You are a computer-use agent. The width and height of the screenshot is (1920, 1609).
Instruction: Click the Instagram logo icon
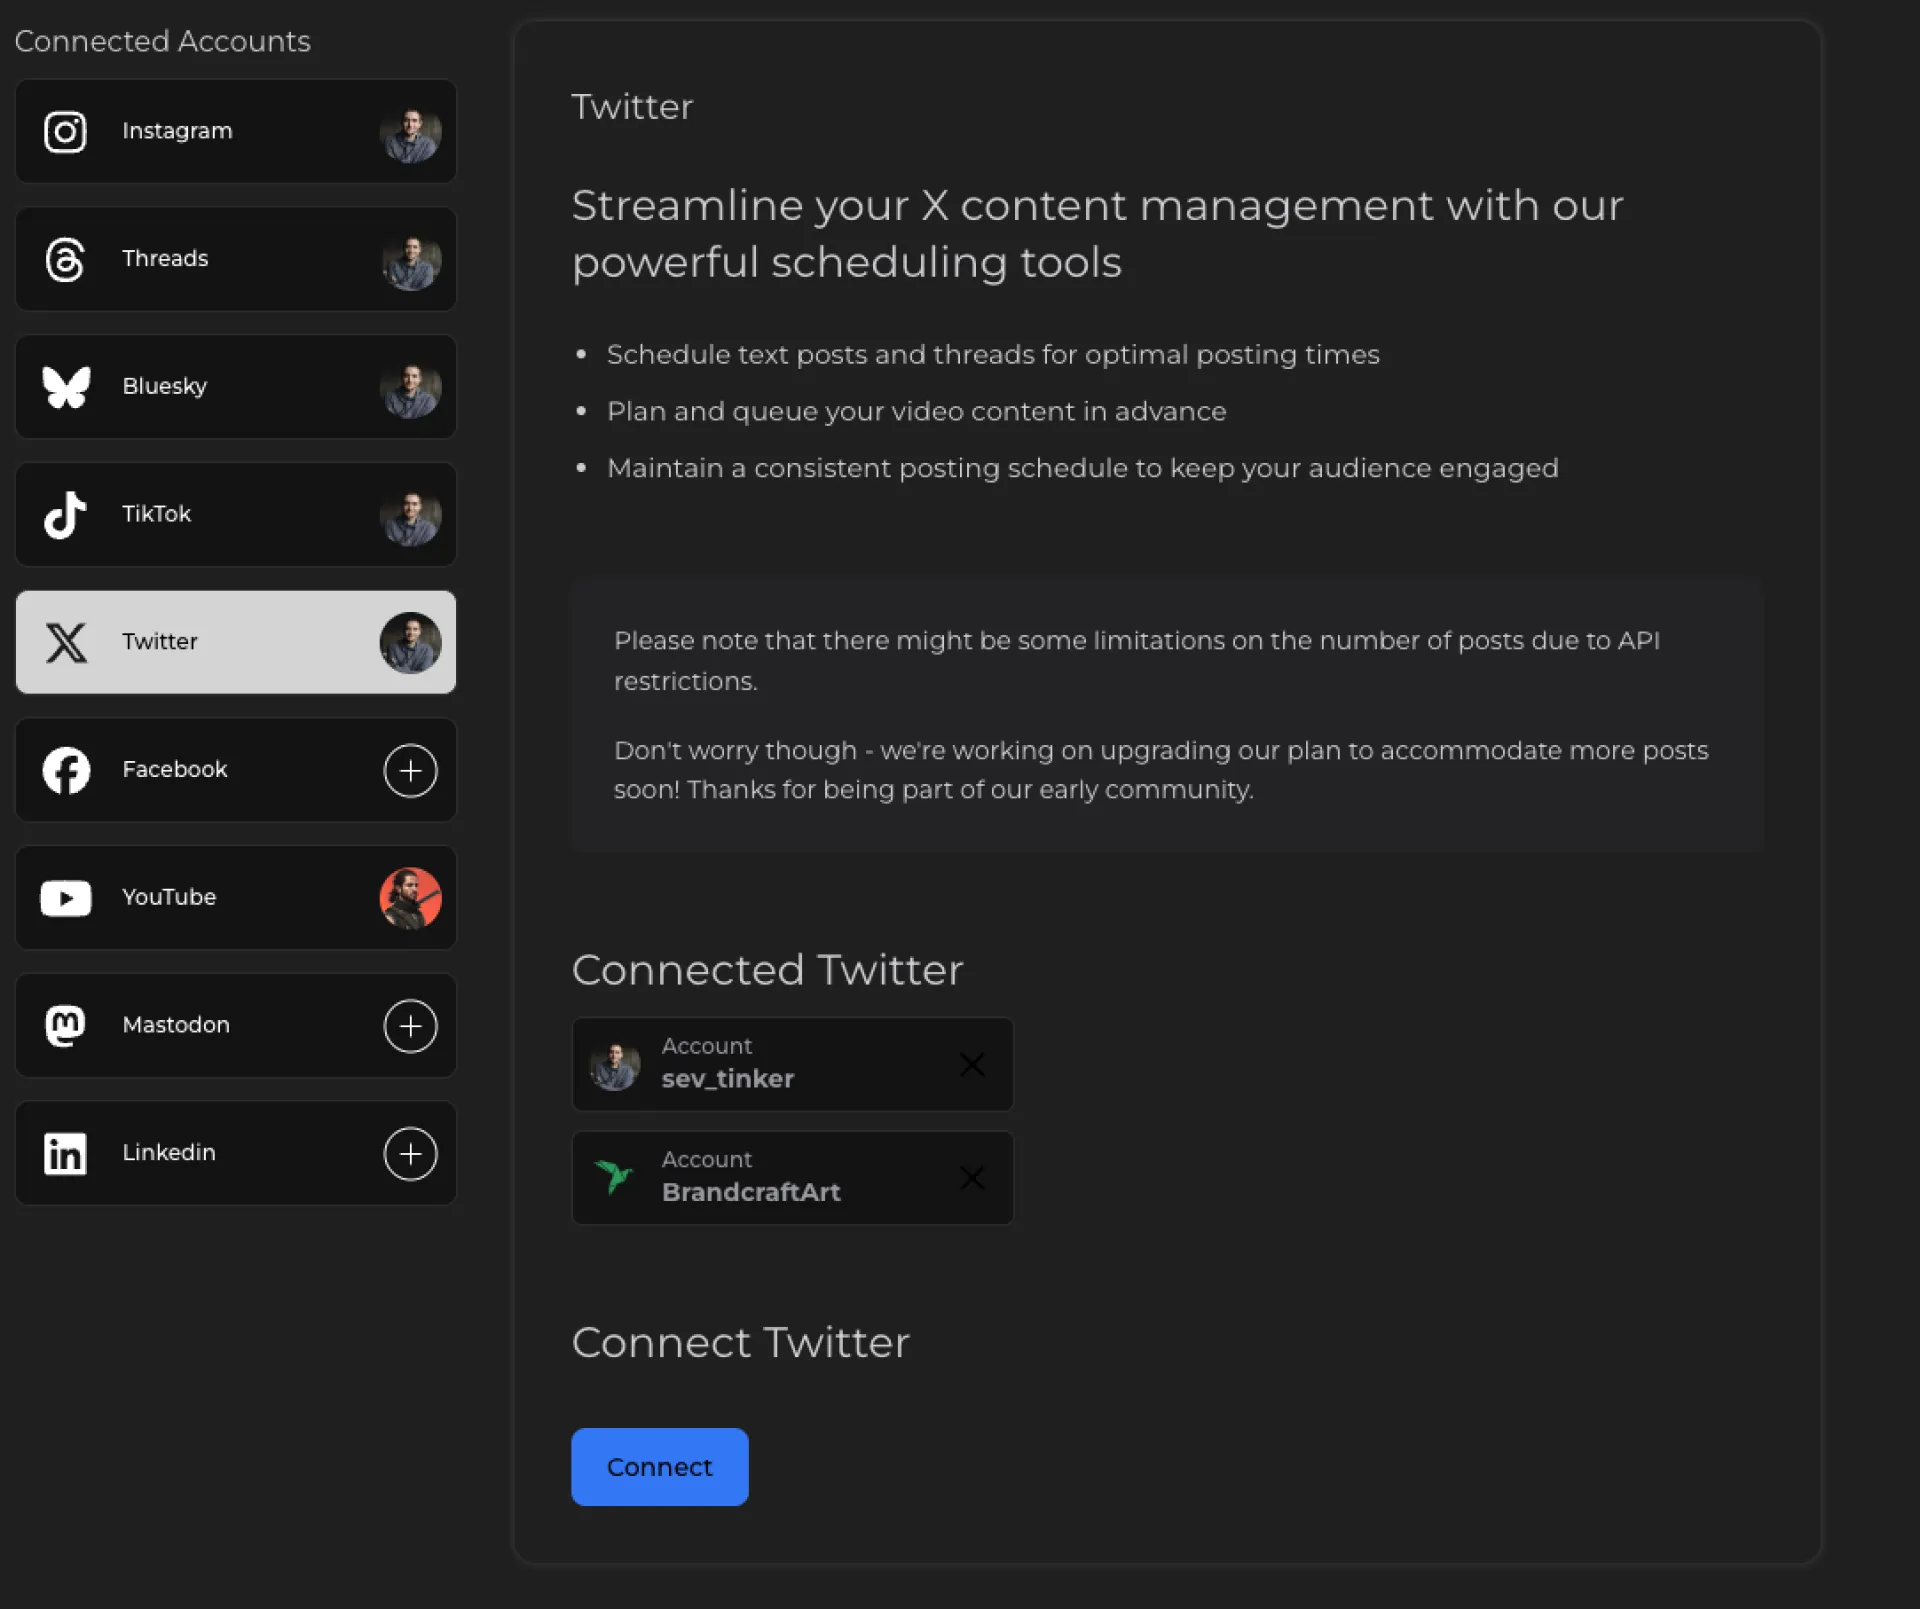coord(65,132)
